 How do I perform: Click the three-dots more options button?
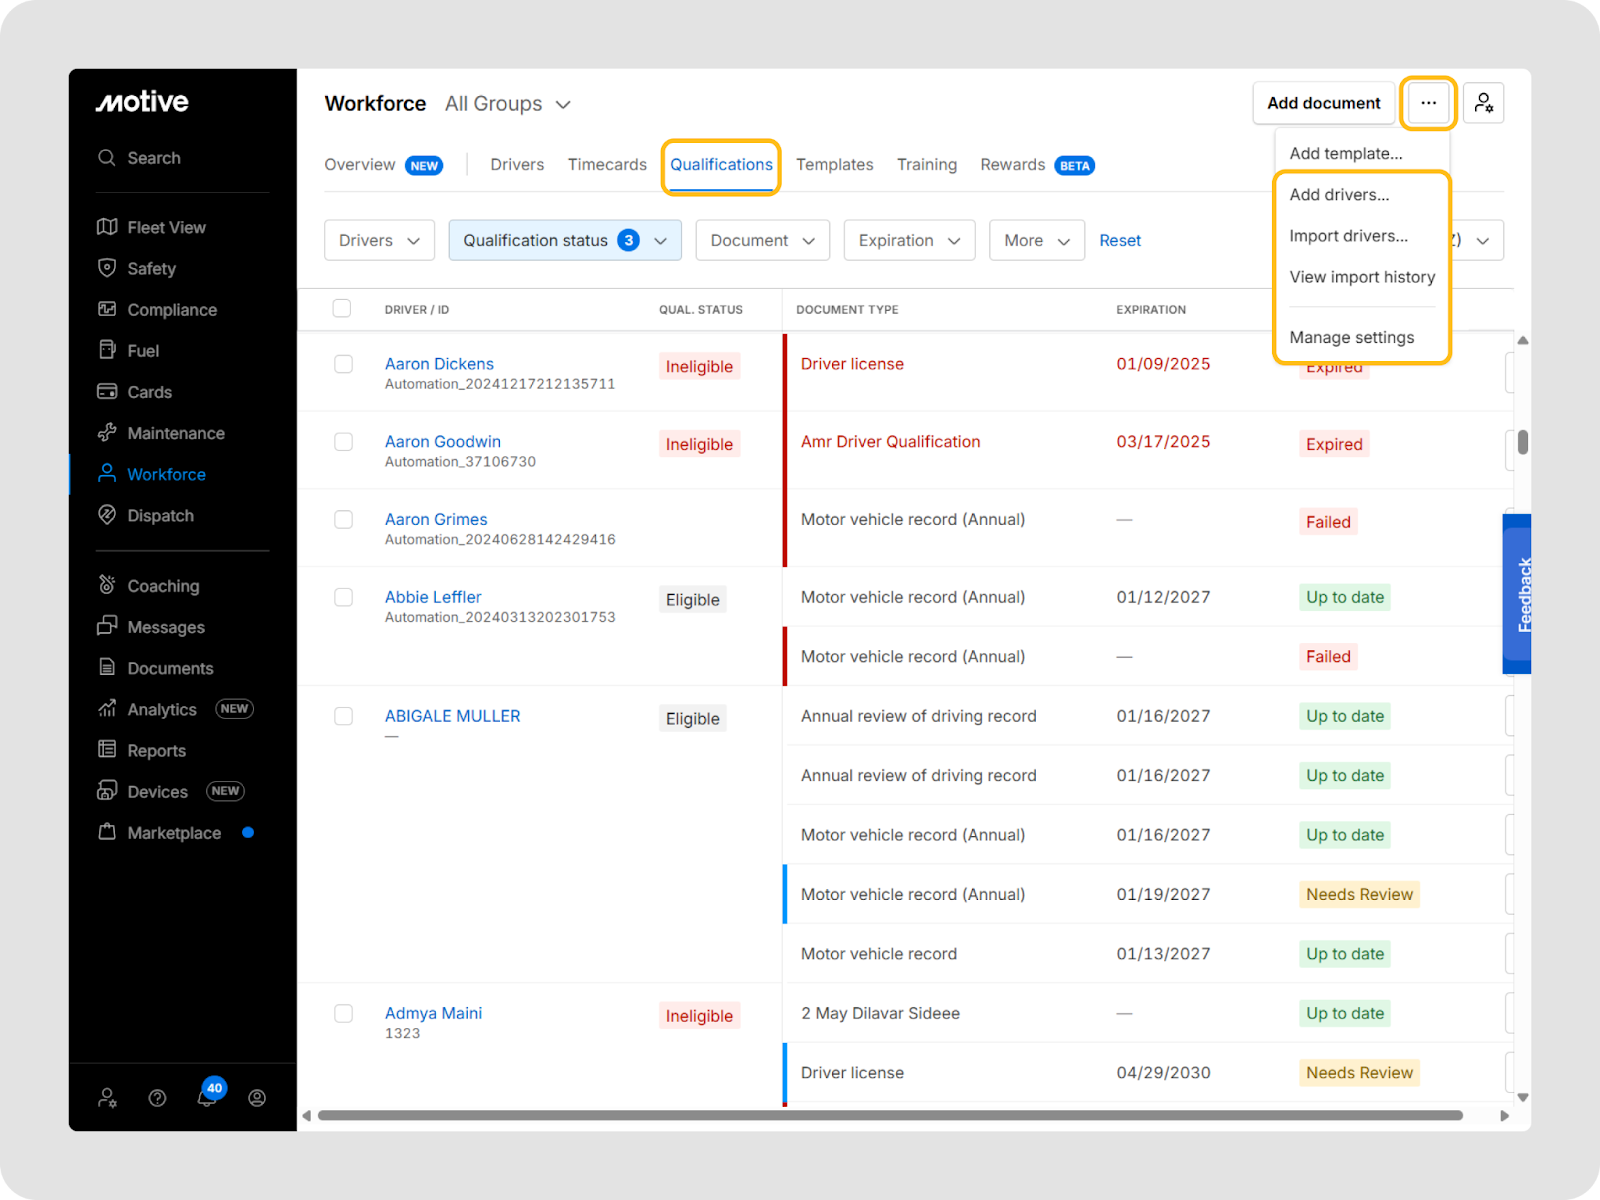coord(1428,103)
